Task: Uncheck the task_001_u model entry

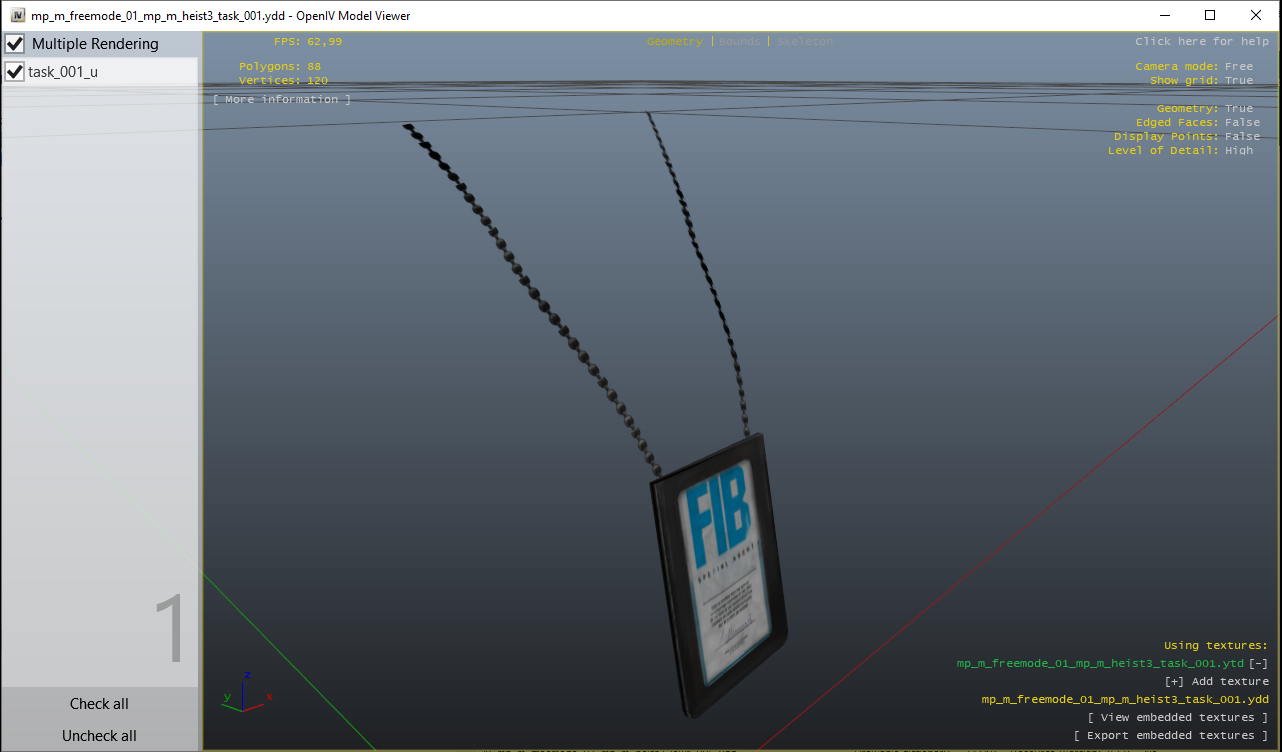Action: pyautogui.click(x=14, y=71)
